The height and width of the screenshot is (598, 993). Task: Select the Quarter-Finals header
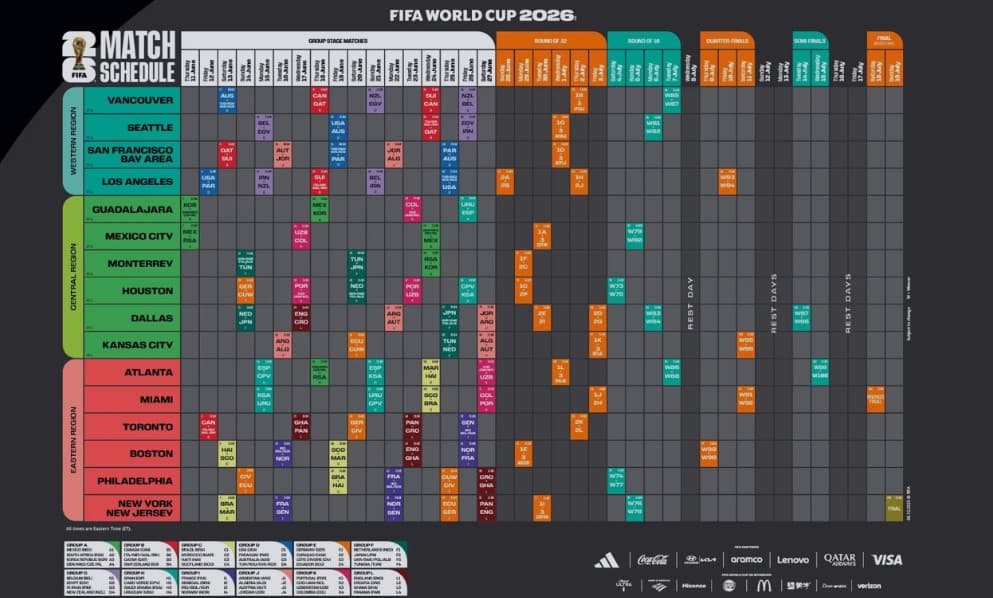(x=727, y=40)
